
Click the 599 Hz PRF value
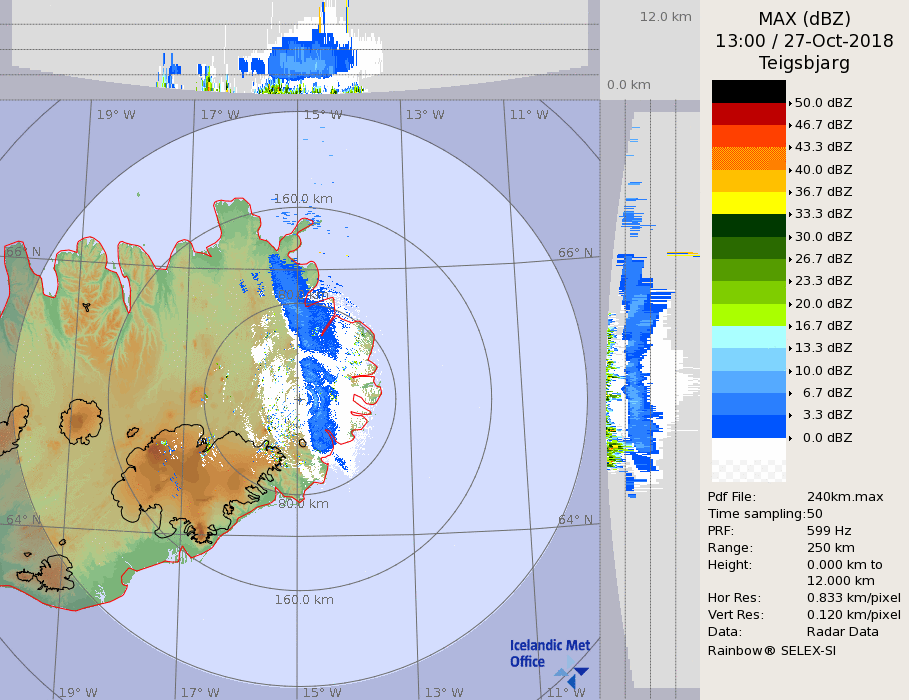point(829,531)
